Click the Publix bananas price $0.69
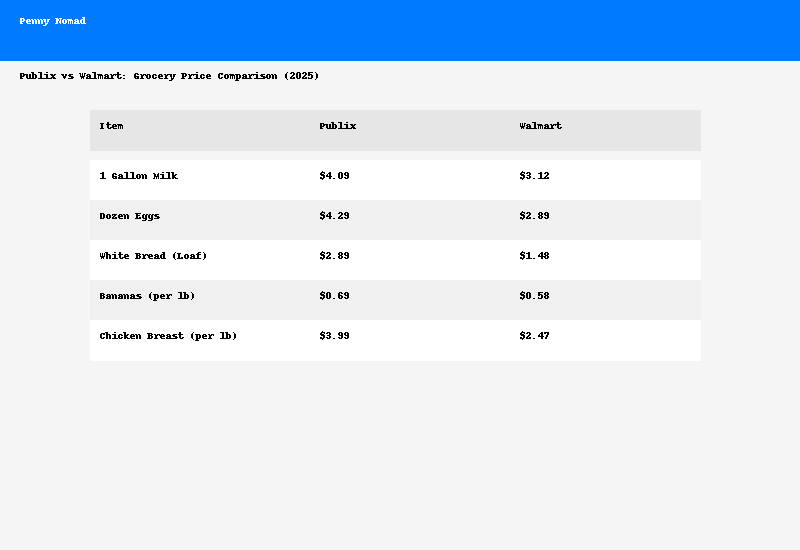800x550 pixels. [x=334, y=296]
